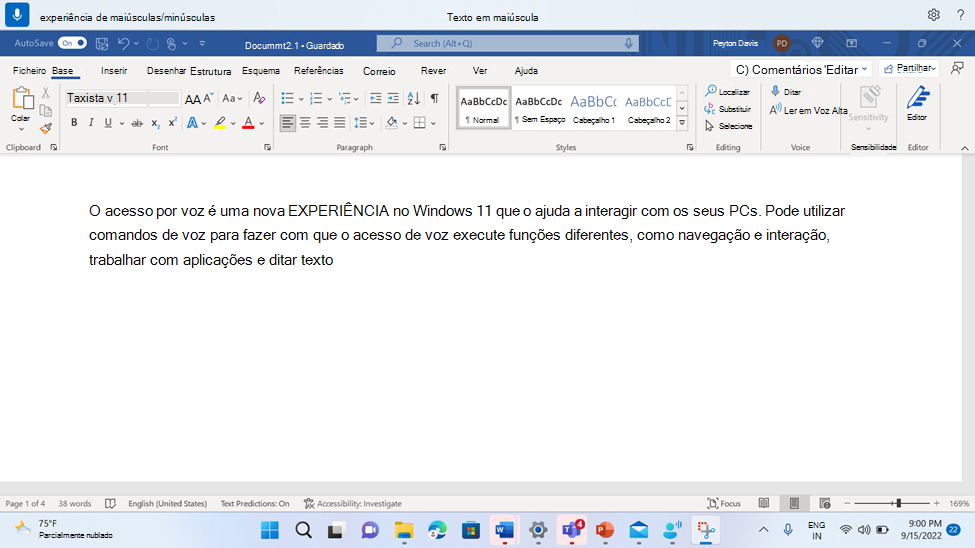This screenshot has width=975, height=548.
Task: Toggle Superscript formatting
Action: (173, 123)
